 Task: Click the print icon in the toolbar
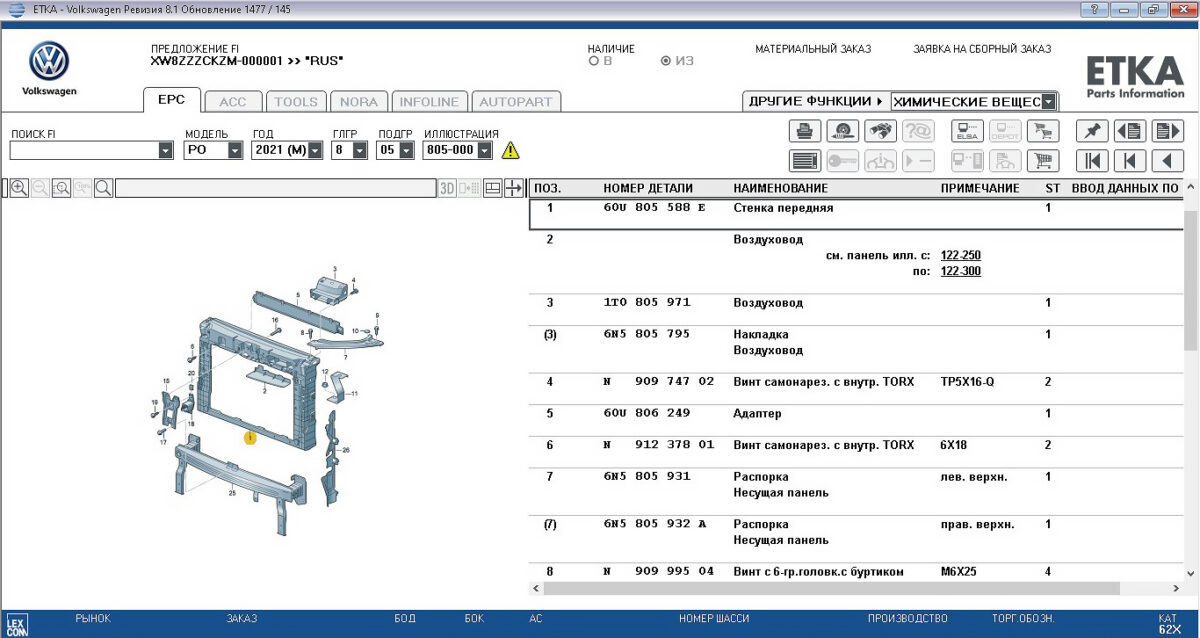pos(805,131)
